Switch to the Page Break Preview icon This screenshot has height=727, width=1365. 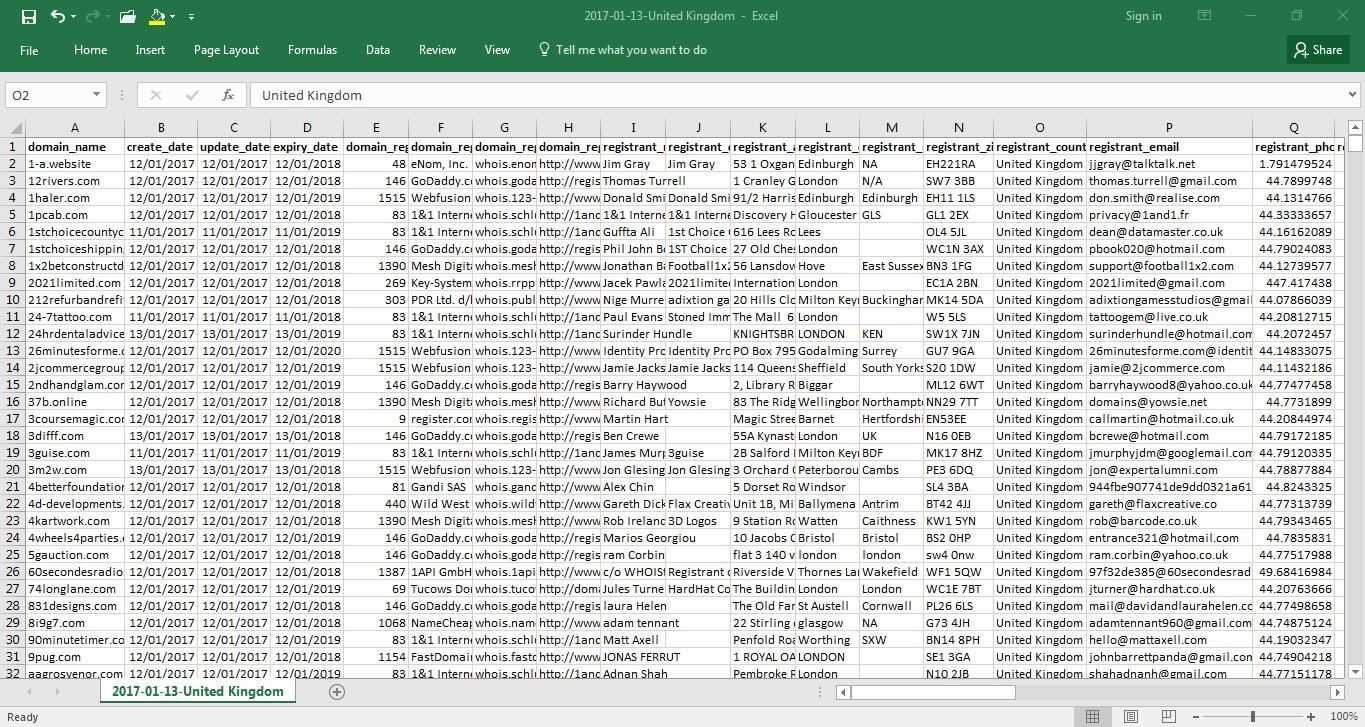pos(1168,716)
